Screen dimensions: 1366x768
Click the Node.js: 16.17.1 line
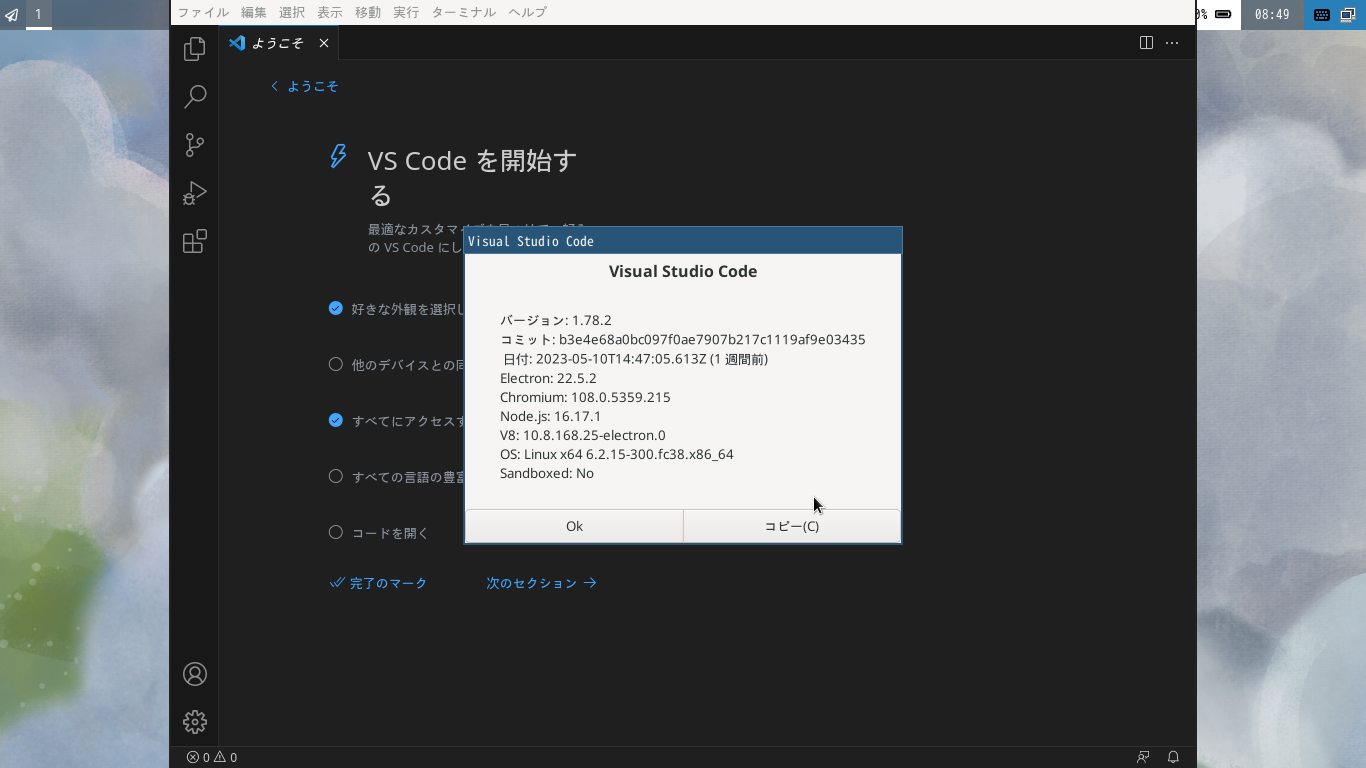(x=550, y=416)
